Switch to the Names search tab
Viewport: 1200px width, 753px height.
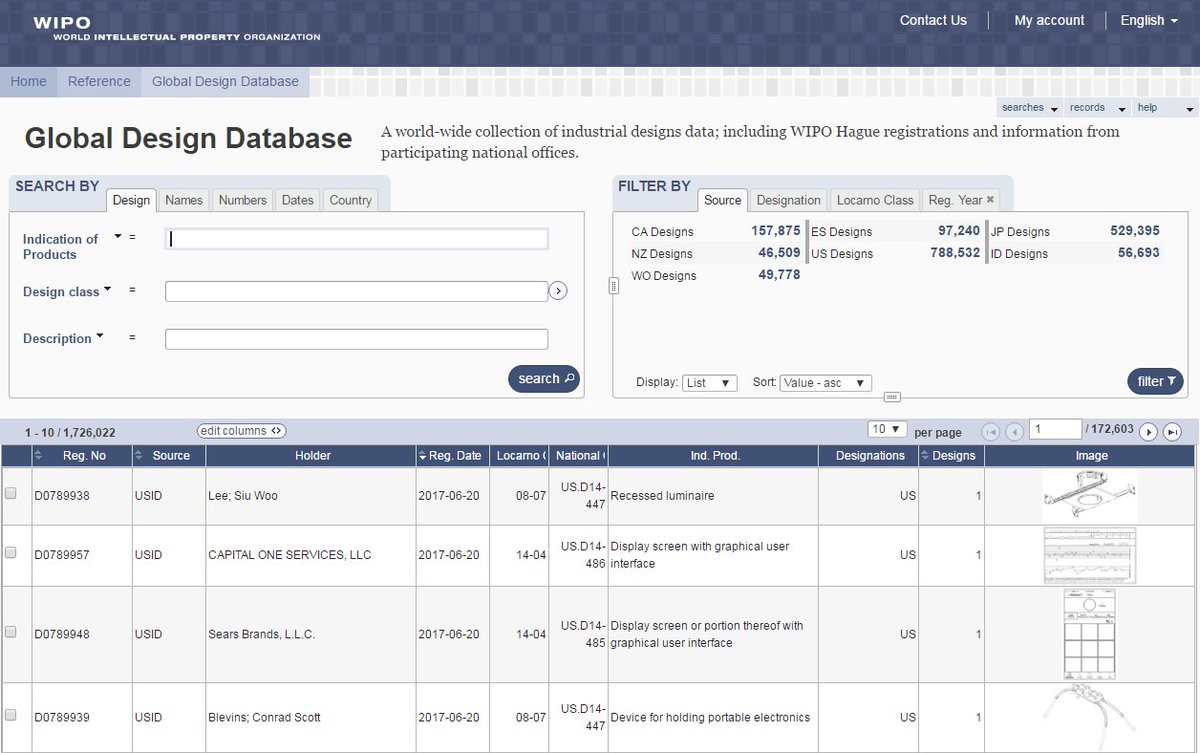pyautogui.click(x=184, y=200)
